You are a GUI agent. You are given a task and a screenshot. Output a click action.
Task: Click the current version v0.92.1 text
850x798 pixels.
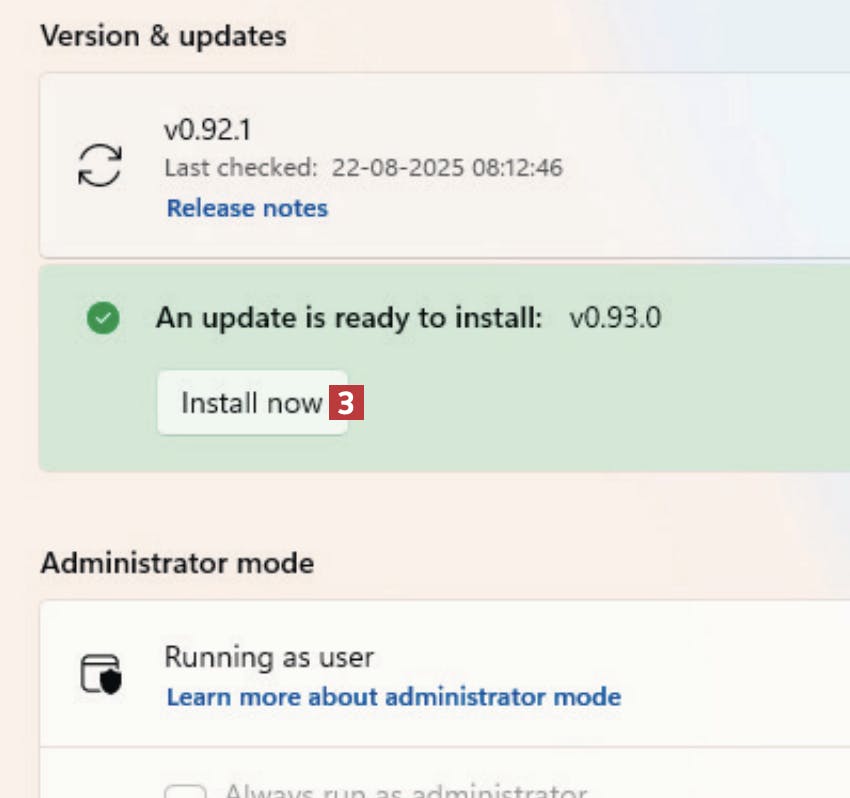click(209, 130)
